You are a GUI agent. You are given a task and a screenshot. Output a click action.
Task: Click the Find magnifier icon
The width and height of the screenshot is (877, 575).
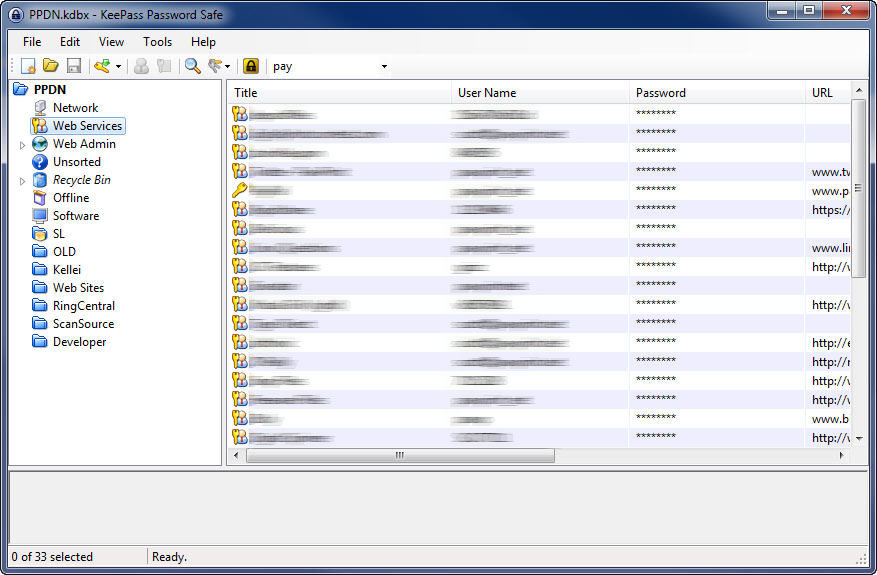pyautogui.click(x=193, y=66)
